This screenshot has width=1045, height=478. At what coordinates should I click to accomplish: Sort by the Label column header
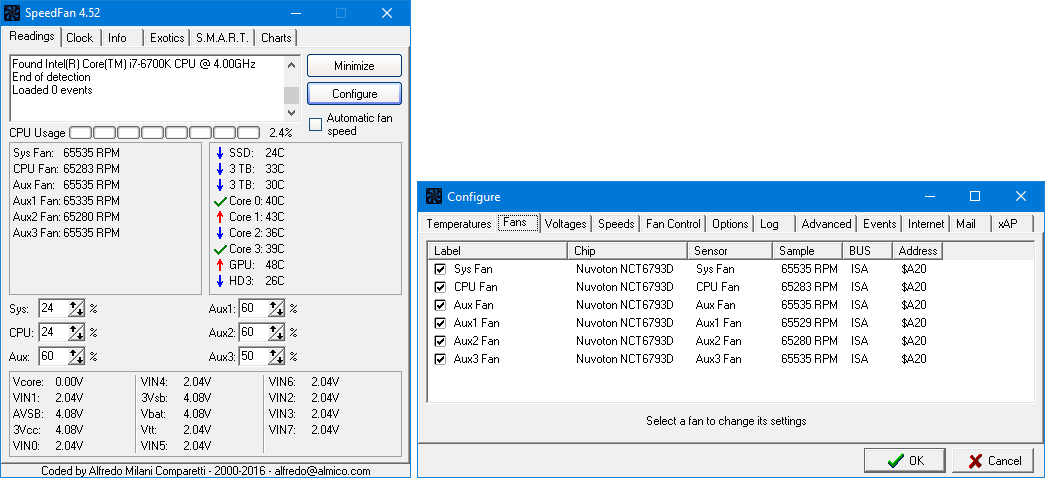(497, 251)
